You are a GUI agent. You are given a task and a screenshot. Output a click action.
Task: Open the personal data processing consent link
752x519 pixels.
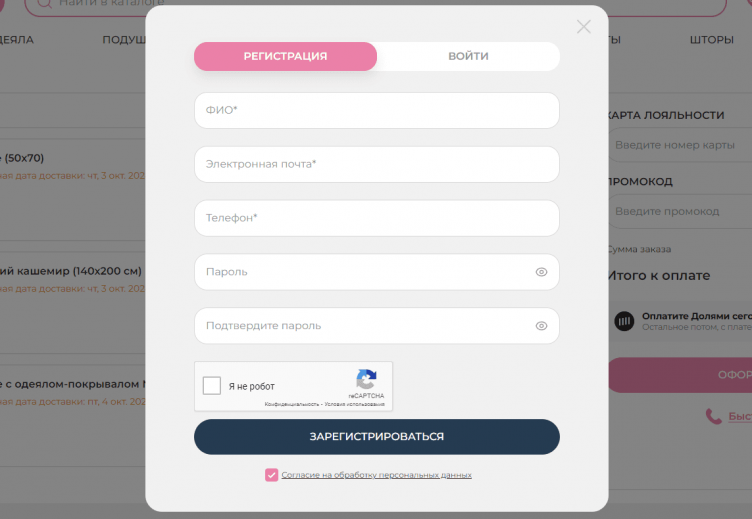coord(376,475)
